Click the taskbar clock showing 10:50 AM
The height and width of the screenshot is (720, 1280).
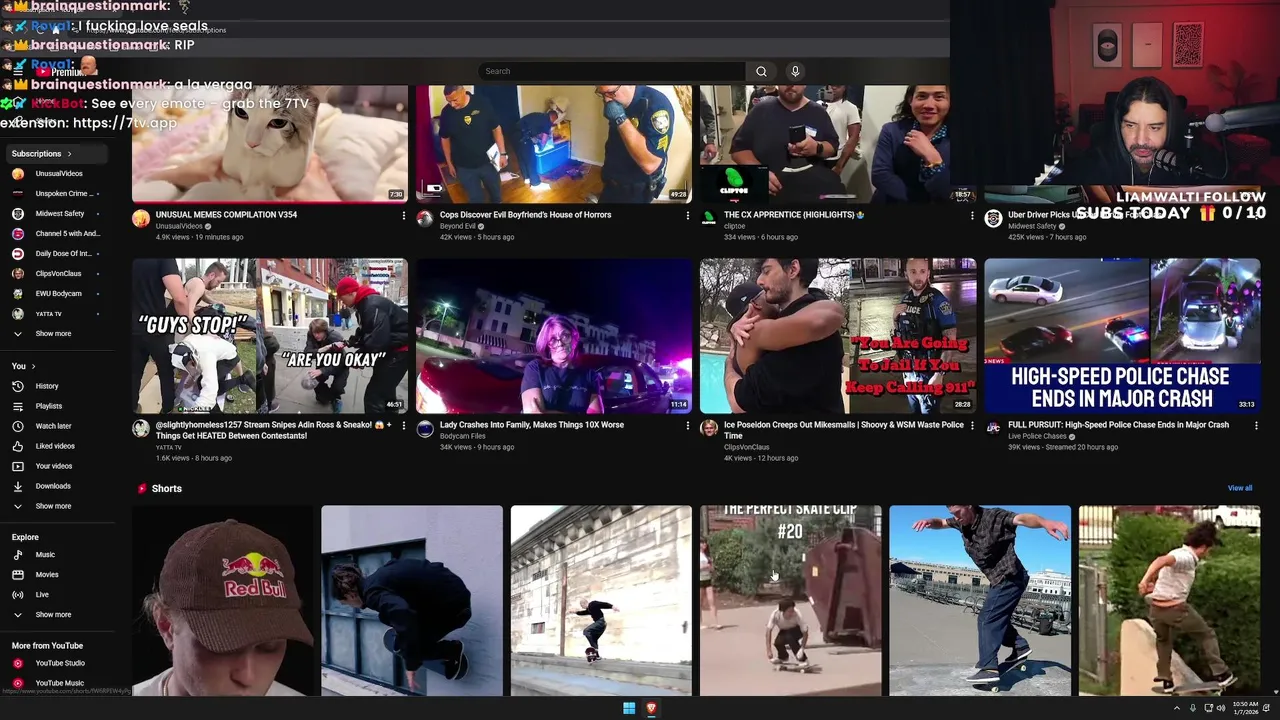(1245, 708)
